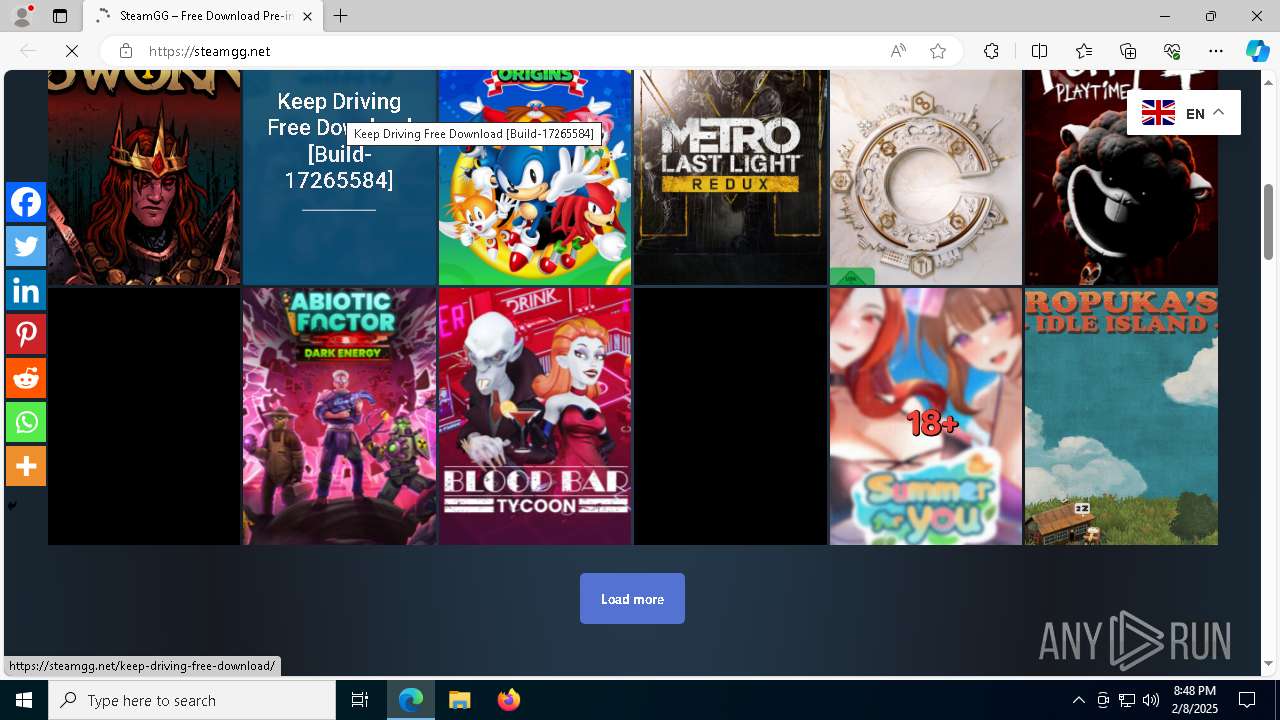Open the tab actions menu
Image resolution: width=1280 pixels, height=720 pixels.
[60, 16]
